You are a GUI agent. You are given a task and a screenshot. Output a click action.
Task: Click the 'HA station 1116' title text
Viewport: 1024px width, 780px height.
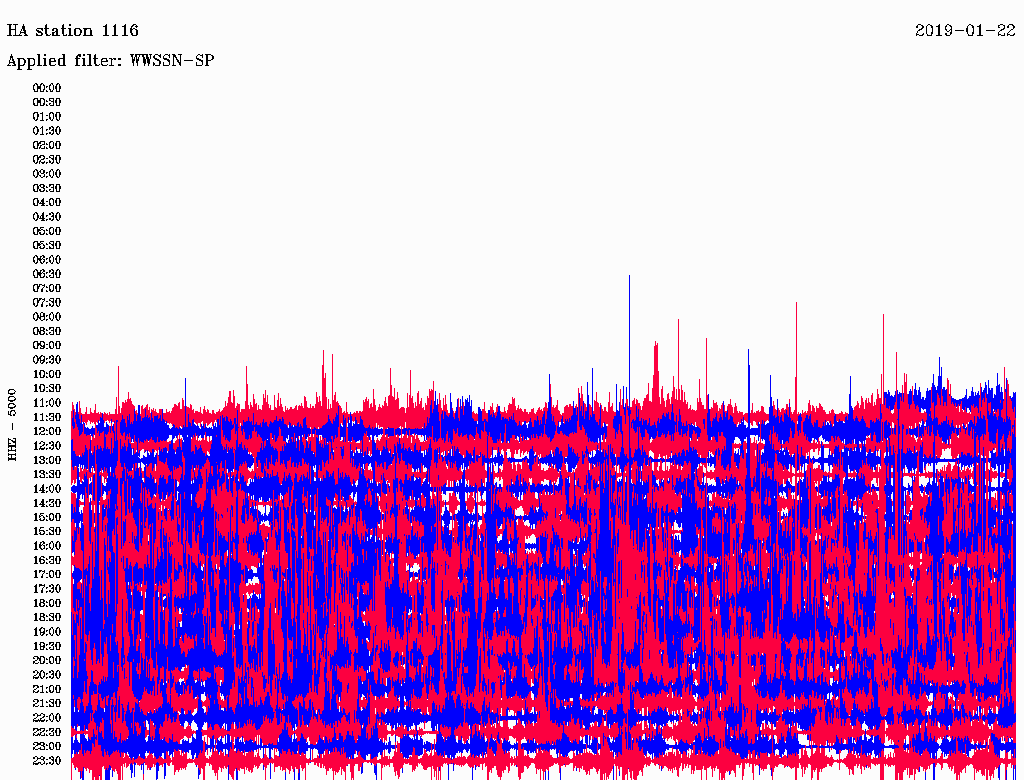point(72,31)
